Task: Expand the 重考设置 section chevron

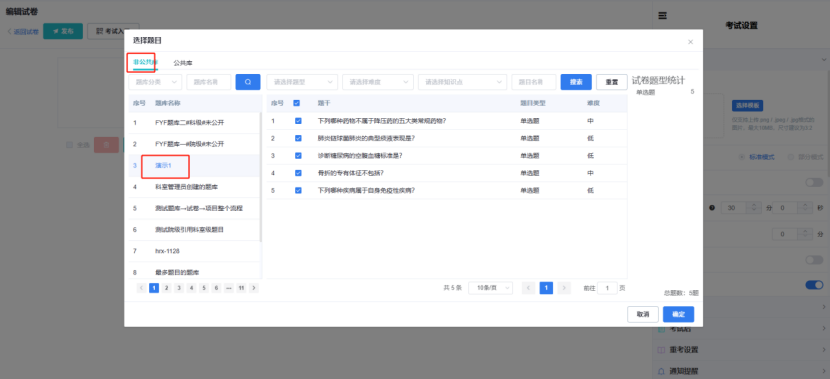Action: [x=824, y=350]
